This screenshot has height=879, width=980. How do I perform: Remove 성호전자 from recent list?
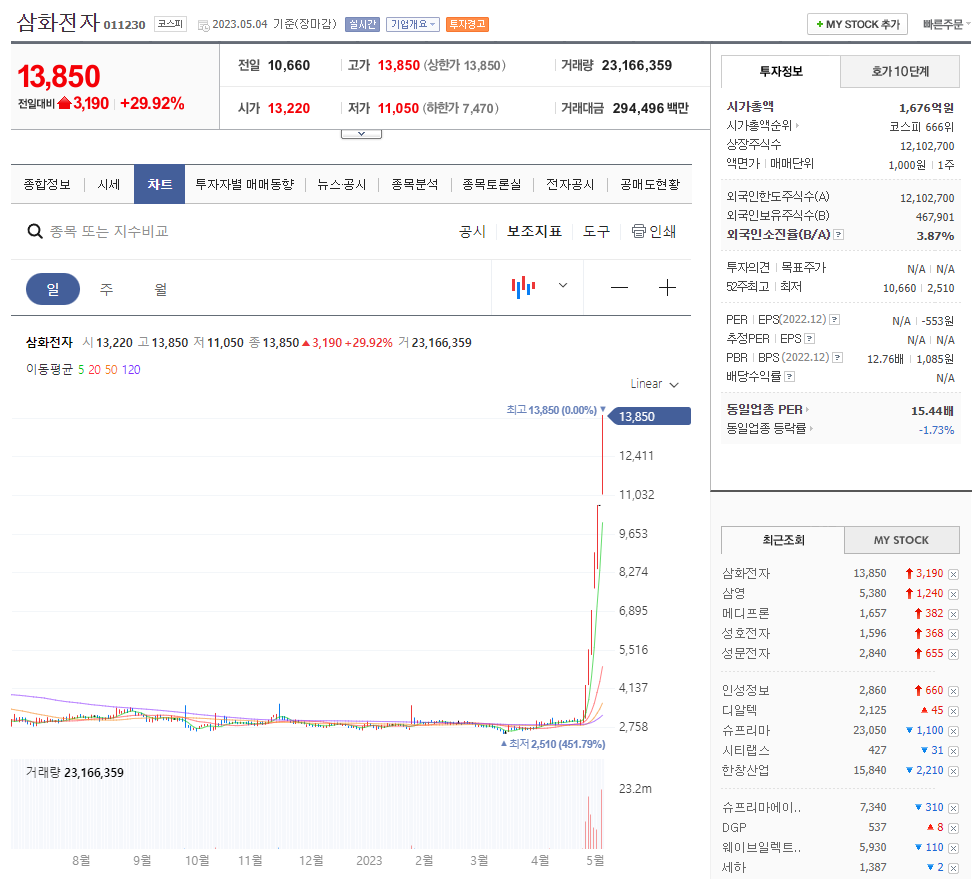(953, 634)
